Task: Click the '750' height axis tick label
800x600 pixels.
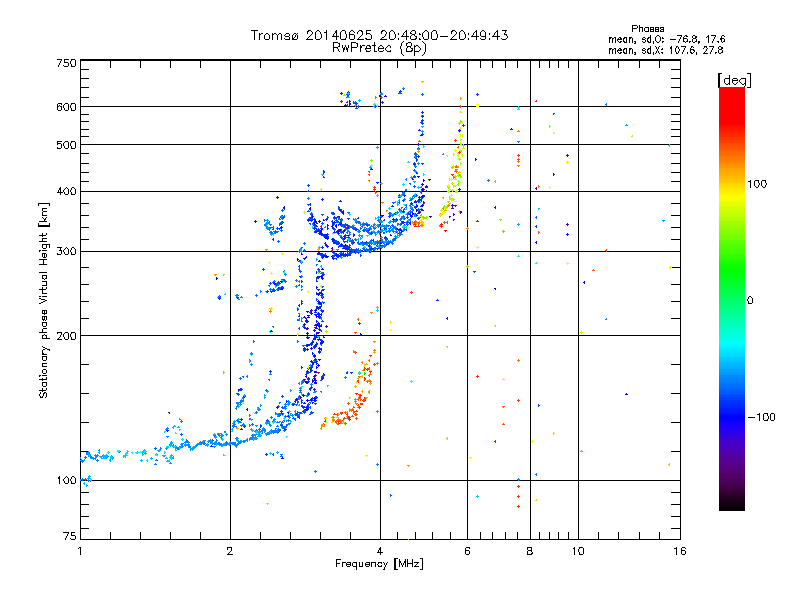Action: click(x=66, y=63)
